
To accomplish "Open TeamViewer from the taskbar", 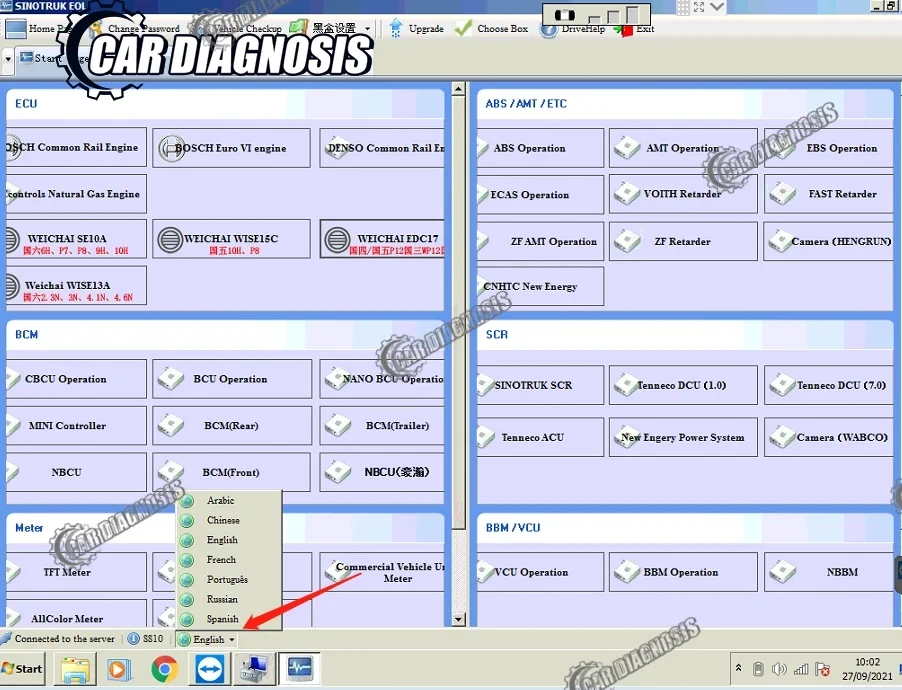I will click(210, 669).
